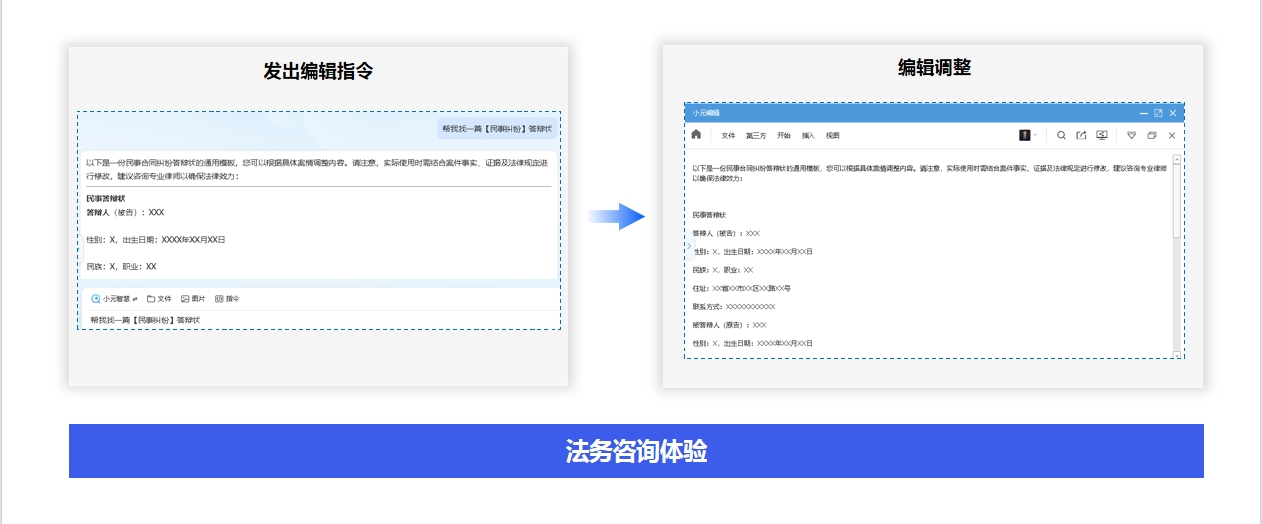Screen dimensions: 1262x524
Task: Click the downward triangle collapse icon
Action: [x=1132, y=135]
